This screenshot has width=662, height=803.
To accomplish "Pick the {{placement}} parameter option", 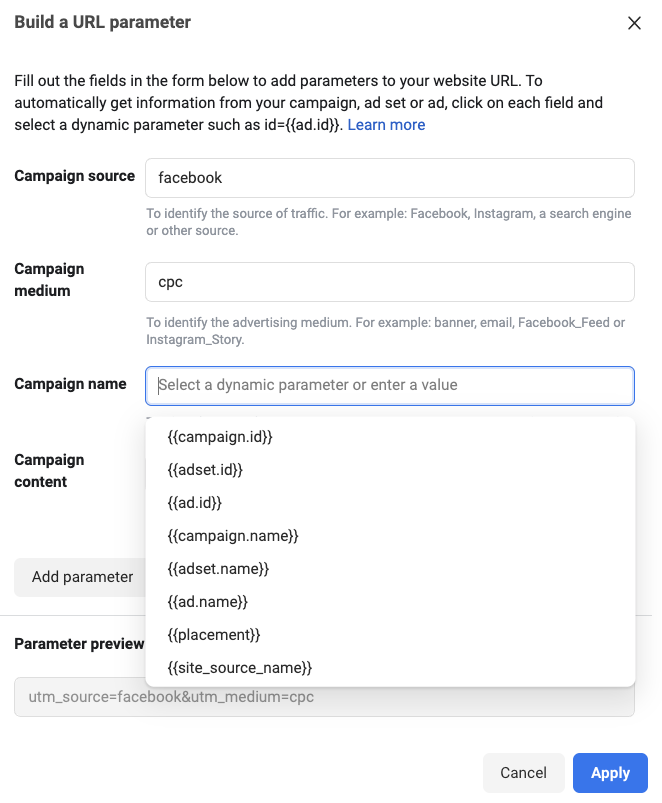I will pos(390,635).
